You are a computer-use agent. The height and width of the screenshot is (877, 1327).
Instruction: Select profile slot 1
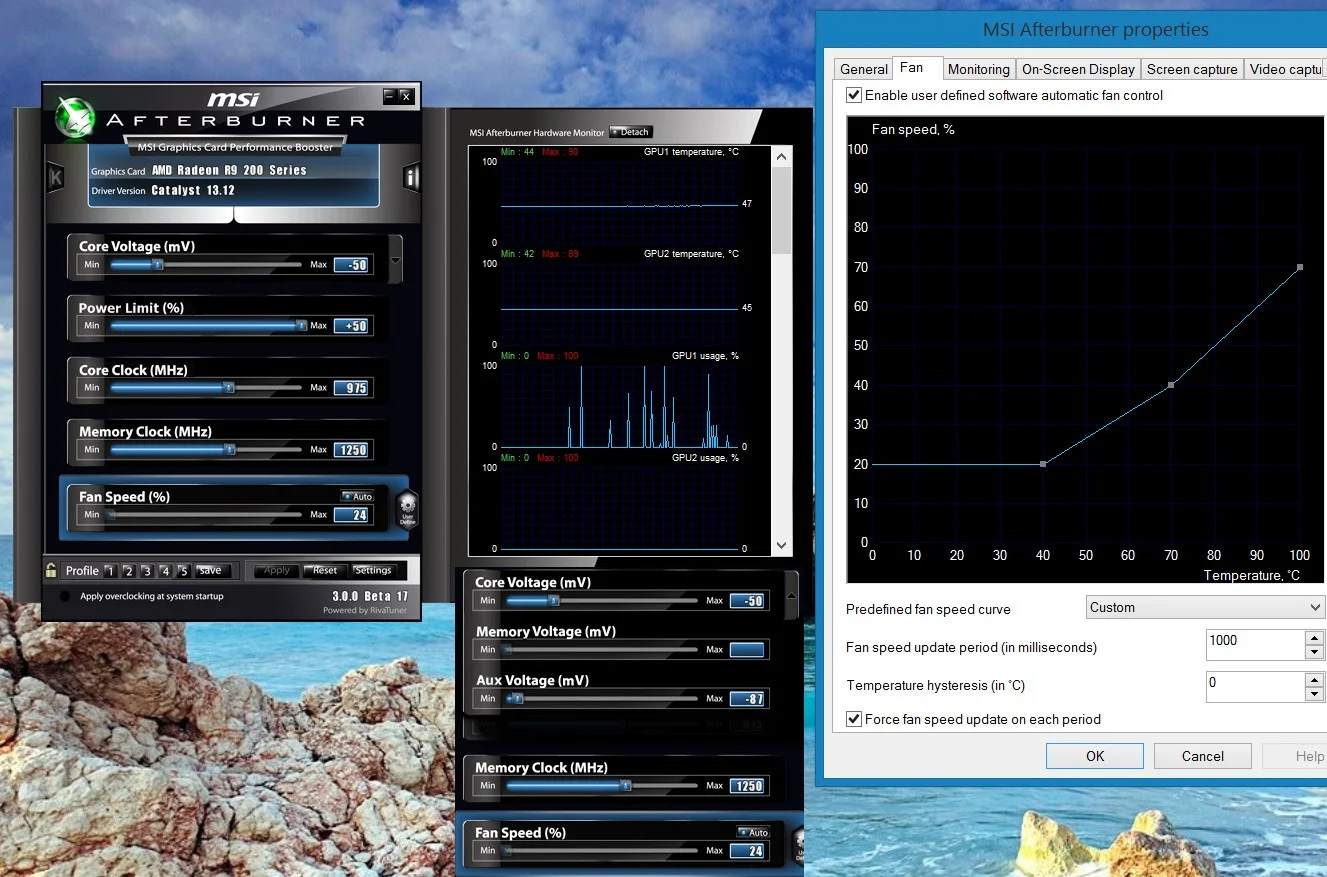point(110,571)
